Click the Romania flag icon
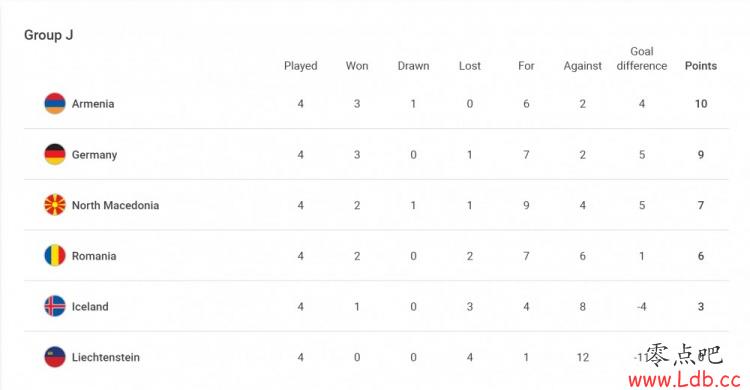Viewport: 750px width, 390px height. tap(55, 256)
